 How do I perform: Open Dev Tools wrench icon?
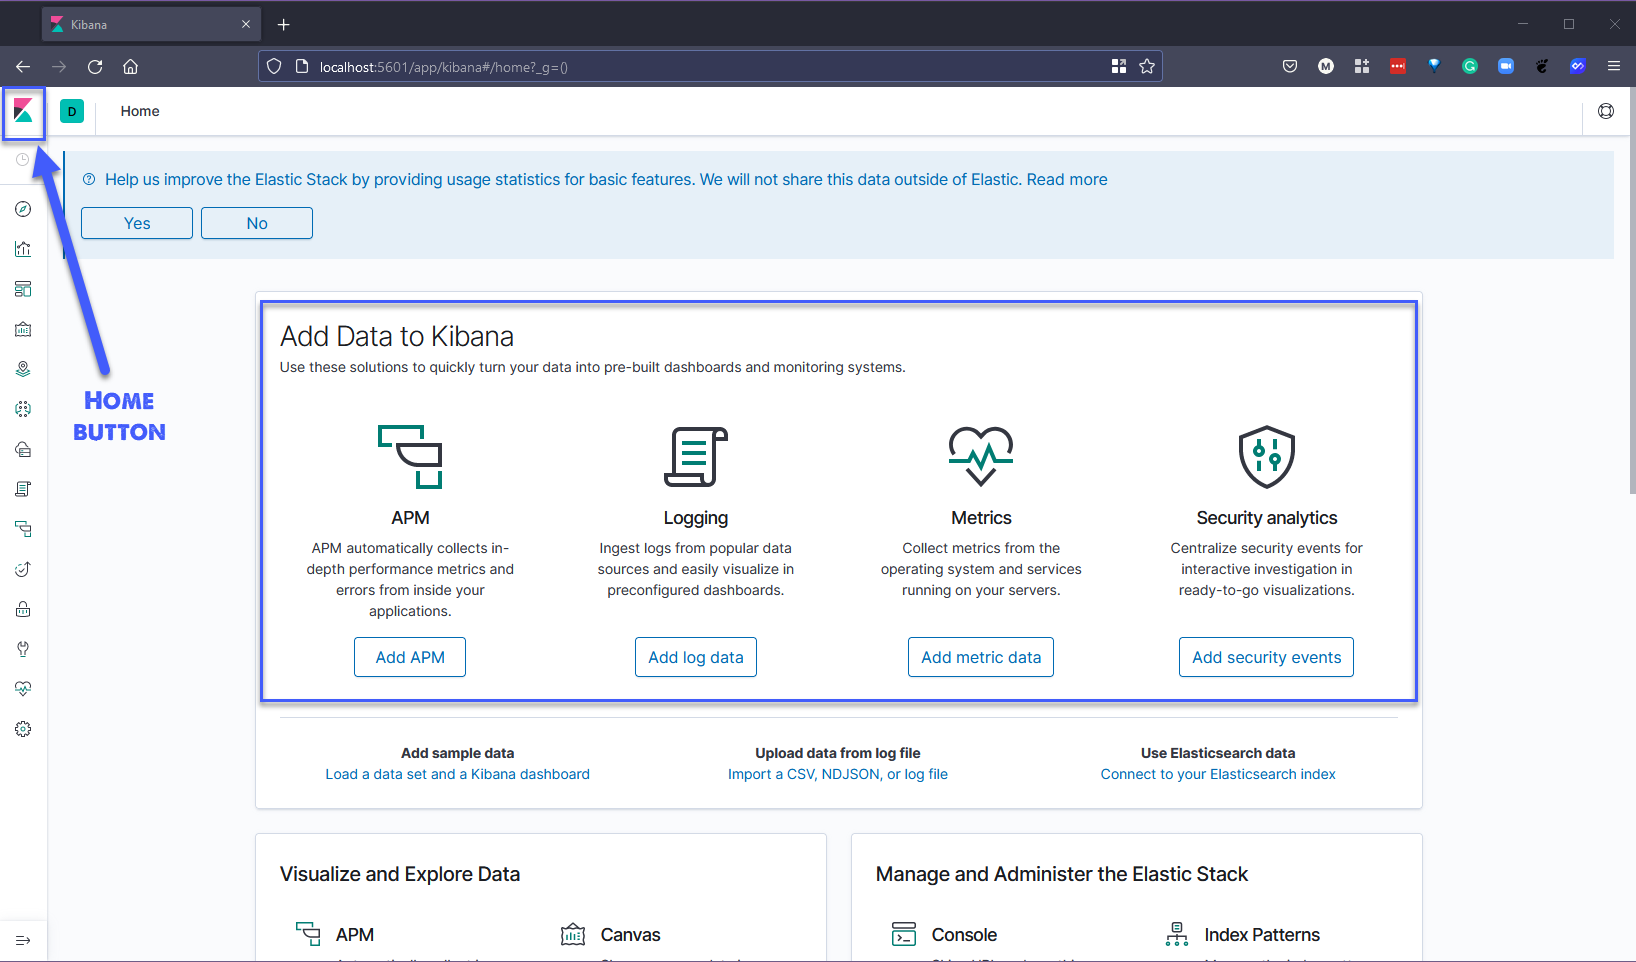pyautogui.click(x=23, y=649)
